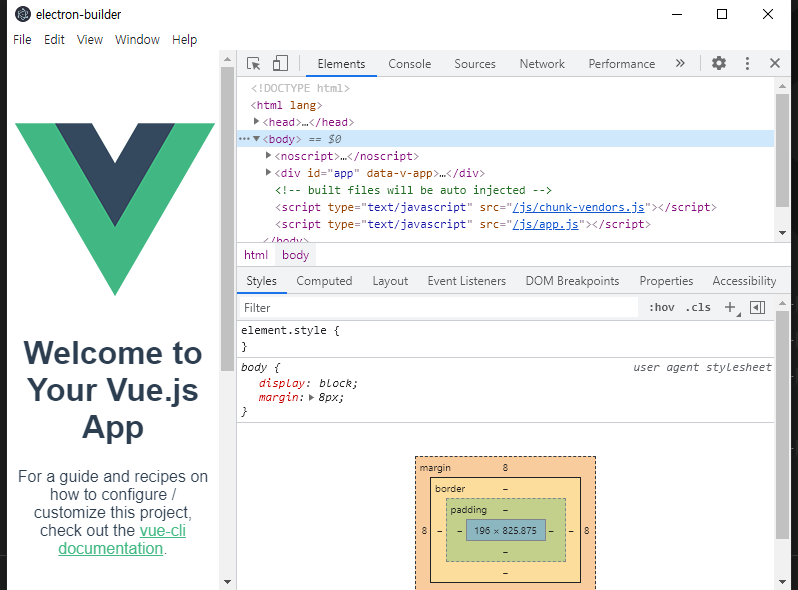Open the Window menu

[x=137, y=40]
